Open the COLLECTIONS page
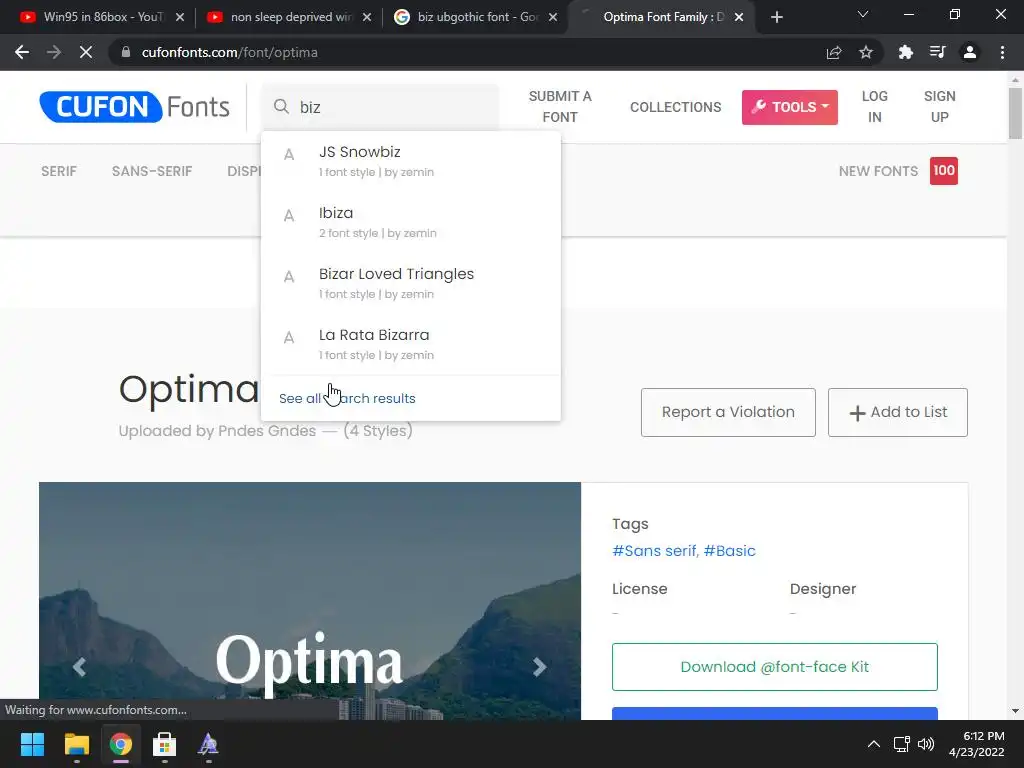1024x768 pixels. [675, 107]
